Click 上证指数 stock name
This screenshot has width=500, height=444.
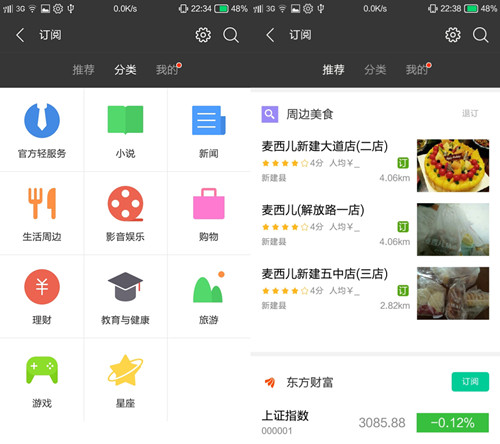pyautogui.click(x=285, y=416)
